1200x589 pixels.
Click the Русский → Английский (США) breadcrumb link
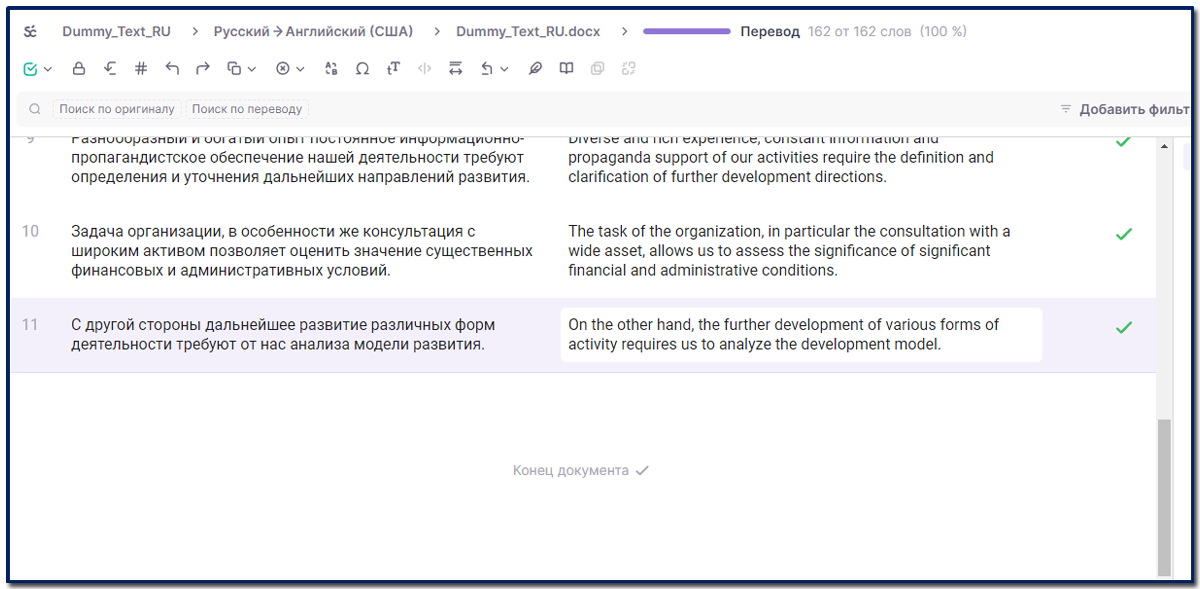pyautogui.click(x=313, y=31)
